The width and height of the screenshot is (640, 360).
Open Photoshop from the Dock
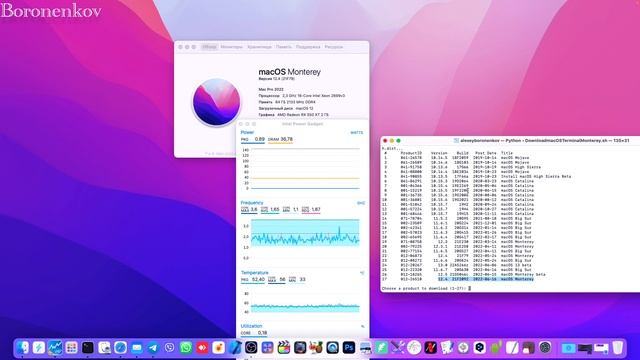349,347
